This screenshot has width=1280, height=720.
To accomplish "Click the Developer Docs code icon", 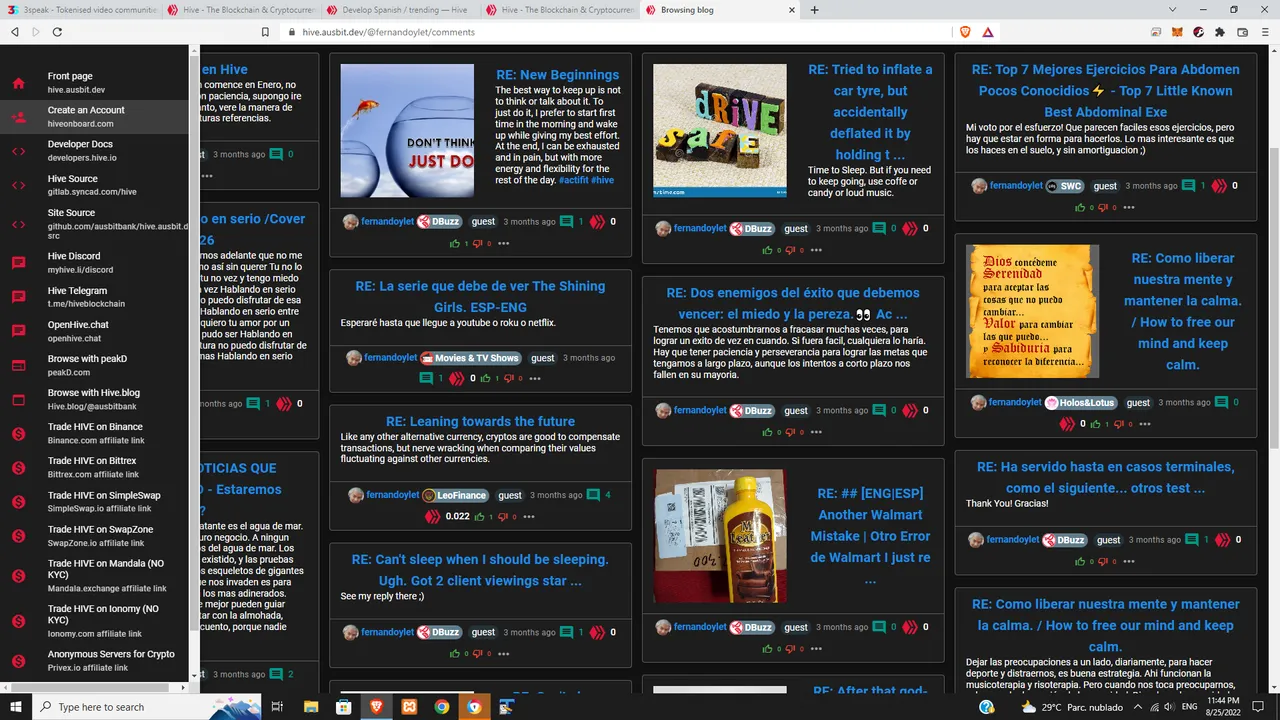I will click(x=18, y=151).
